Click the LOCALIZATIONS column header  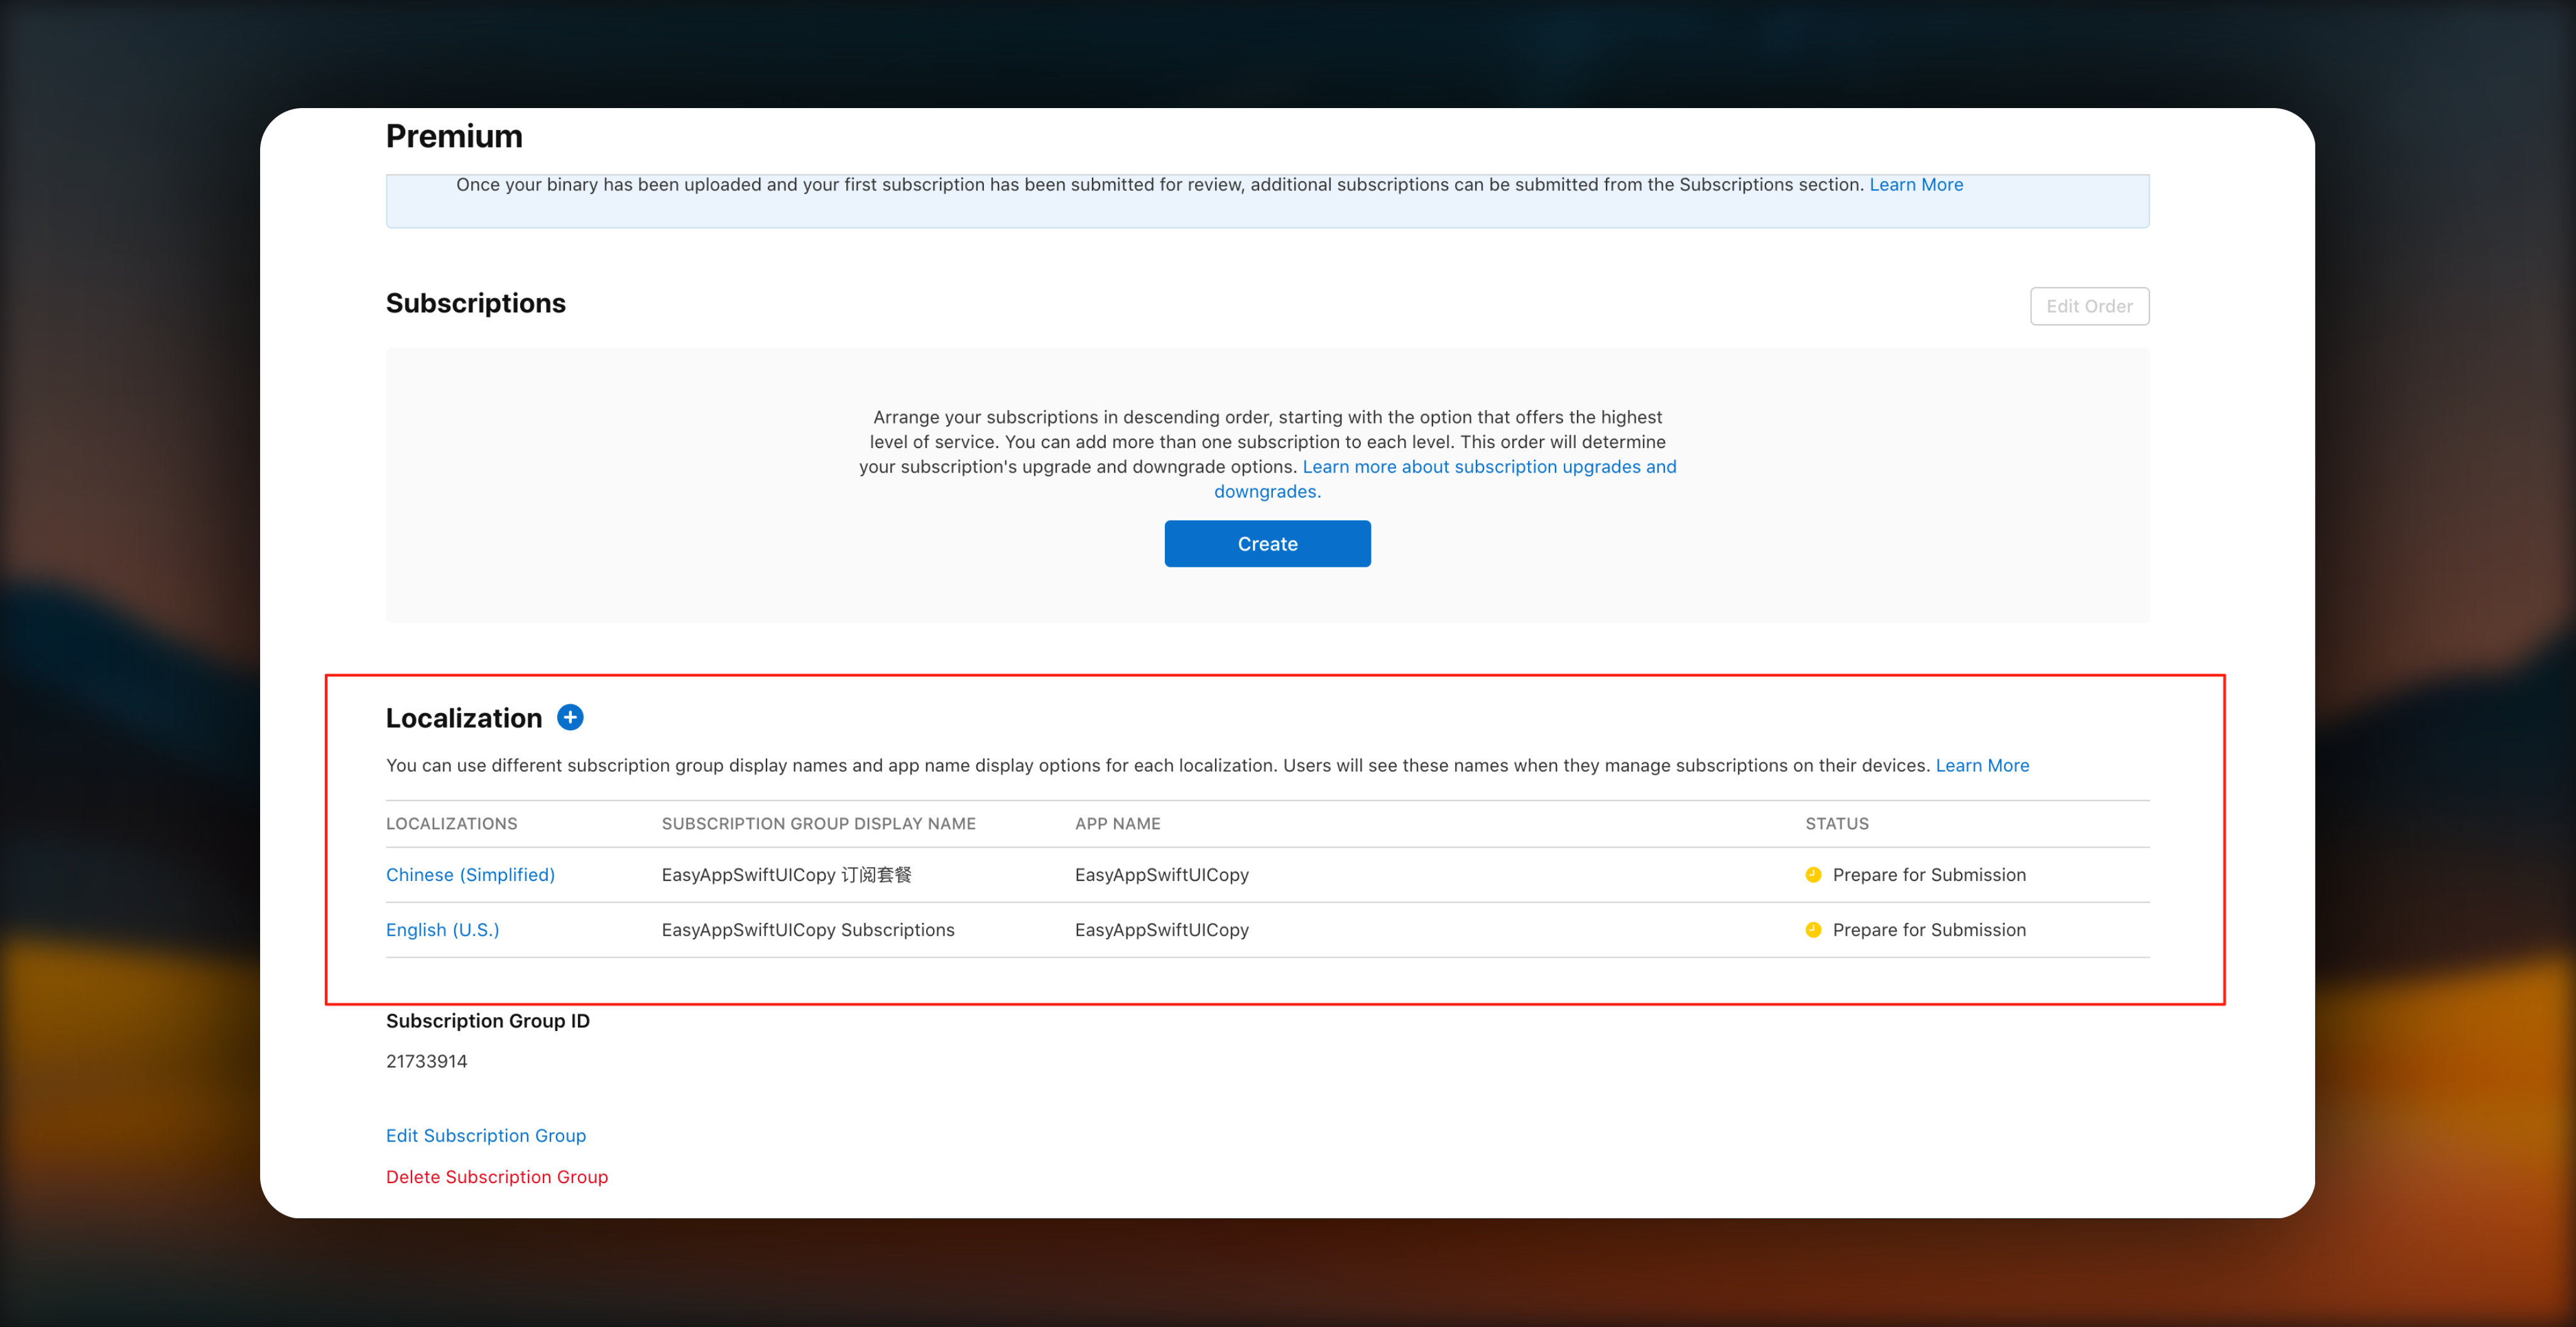click(x=451, y=824)
